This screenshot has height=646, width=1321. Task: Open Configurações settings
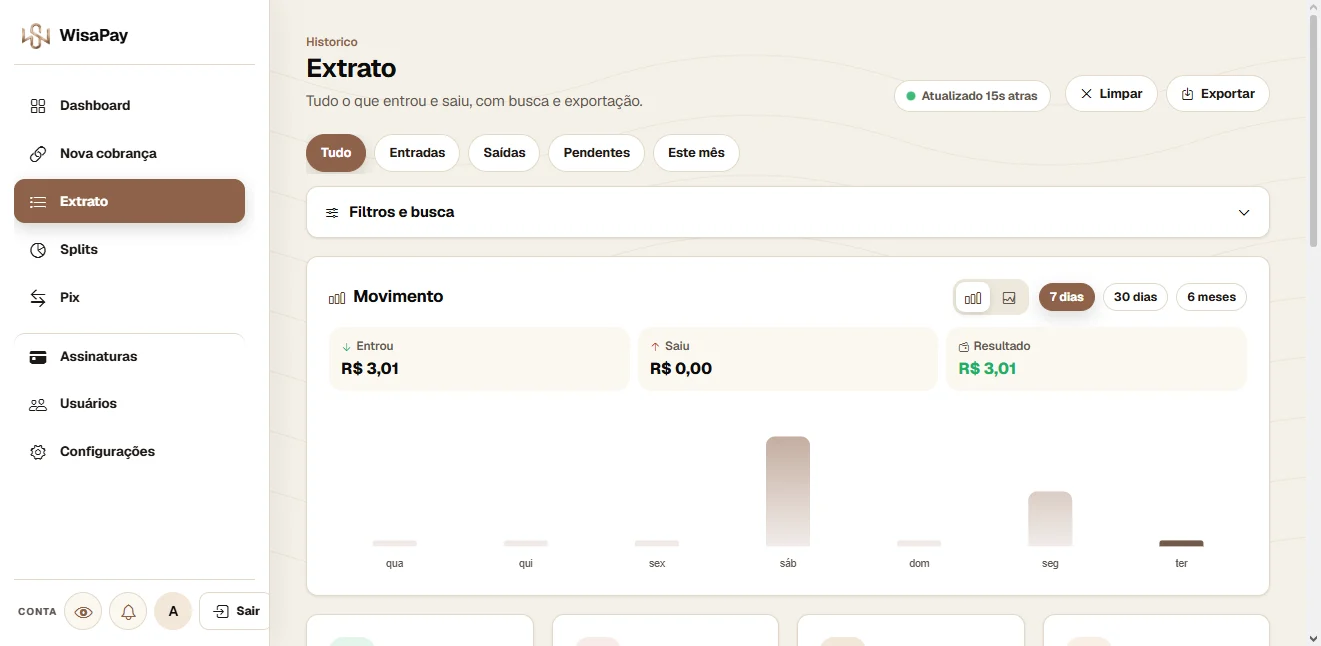pyautogui.click(x=129, y=452)
